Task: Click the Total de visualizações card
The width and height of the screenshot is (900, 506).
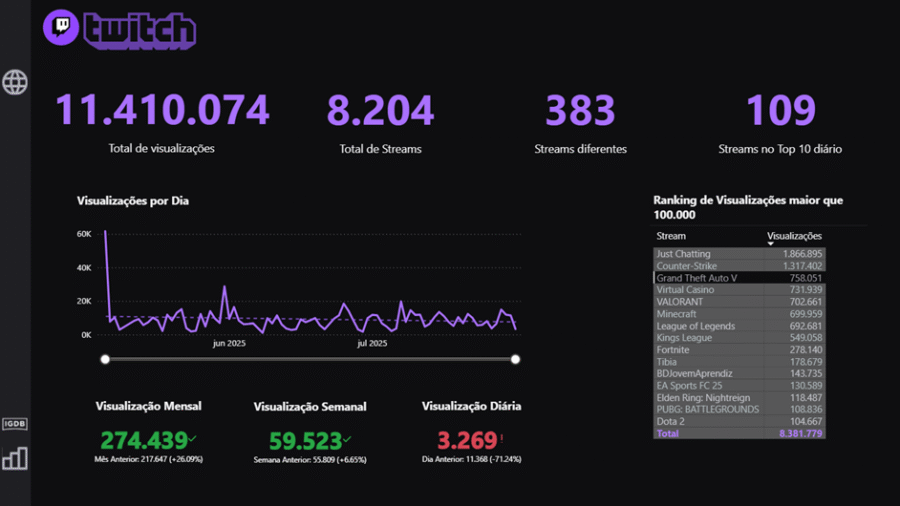Action: click(x=161, y=122)
